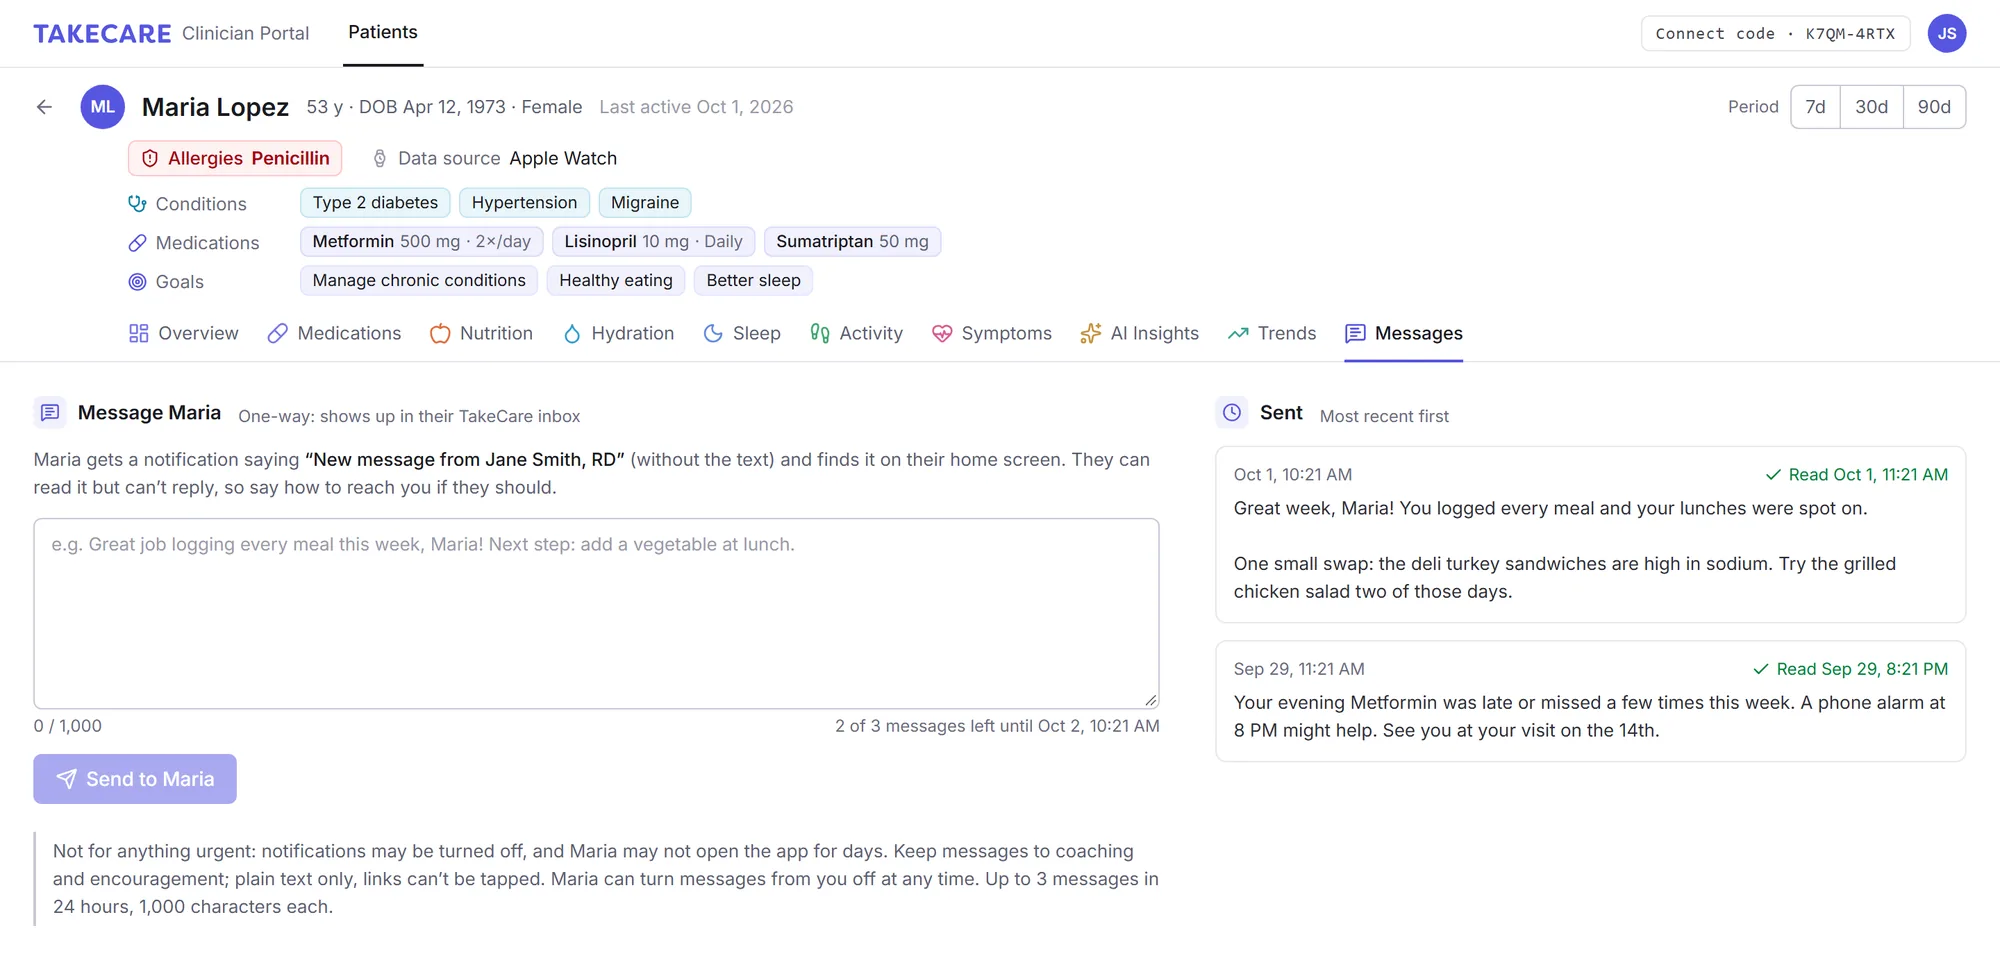The height and width of the screenshot is (965, 2000).
Task: Switch to the Medications tab
Action: click(x=334, y=333)
